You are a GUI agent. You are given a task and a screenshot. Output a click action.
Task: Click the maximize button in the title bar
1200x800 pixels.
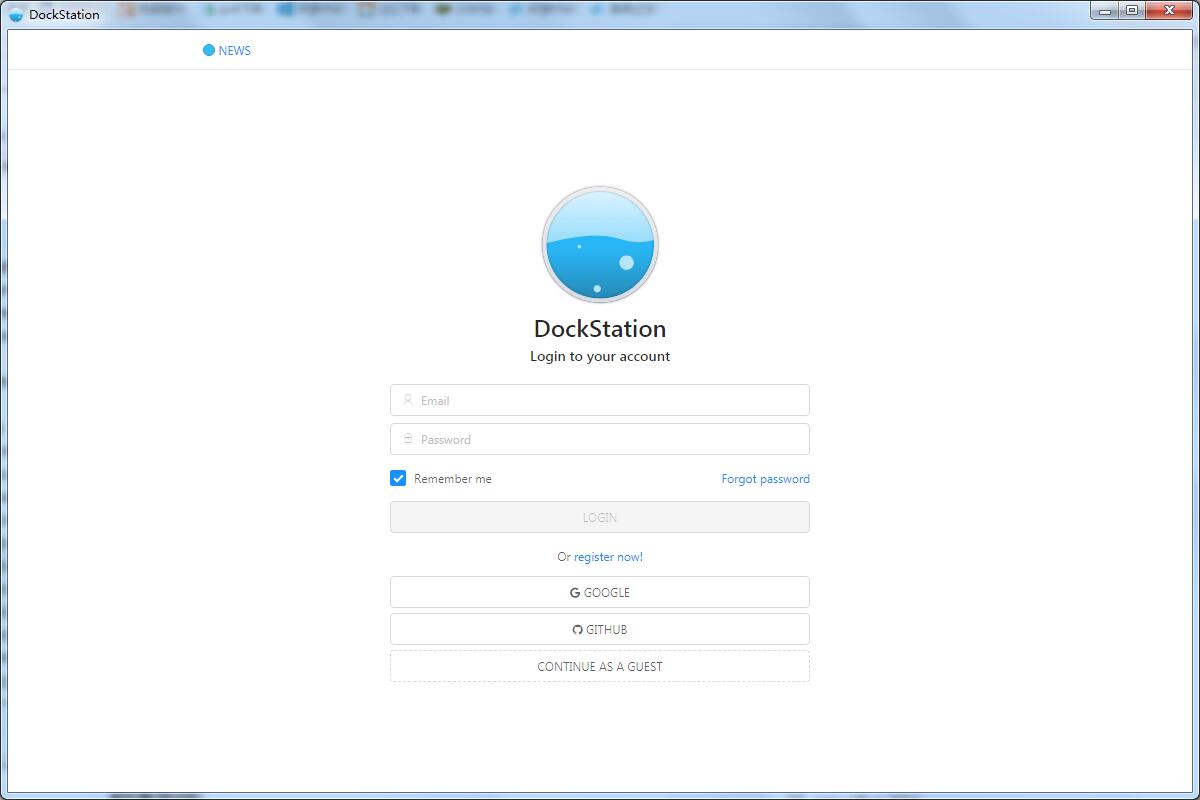pyautogui.click(x=1133, y=11)
